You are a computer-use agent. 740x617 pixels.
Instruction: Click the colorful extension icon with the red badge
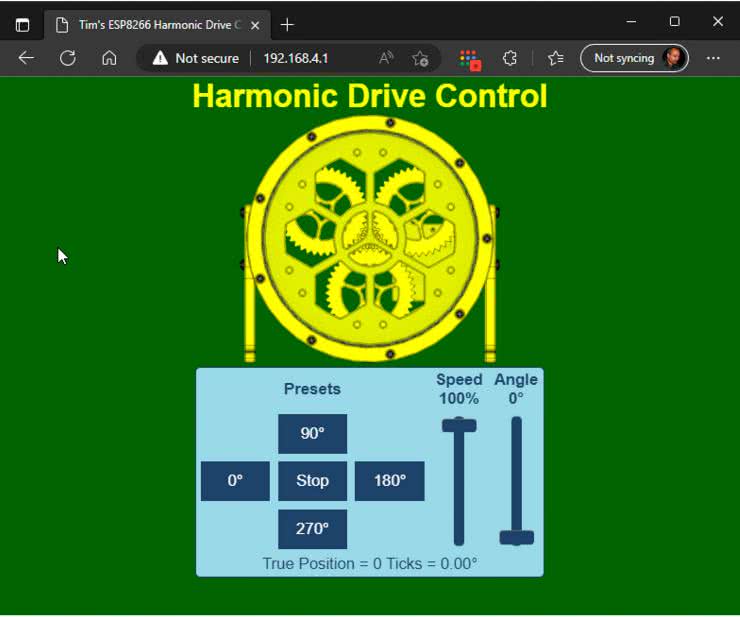point(469,59)
